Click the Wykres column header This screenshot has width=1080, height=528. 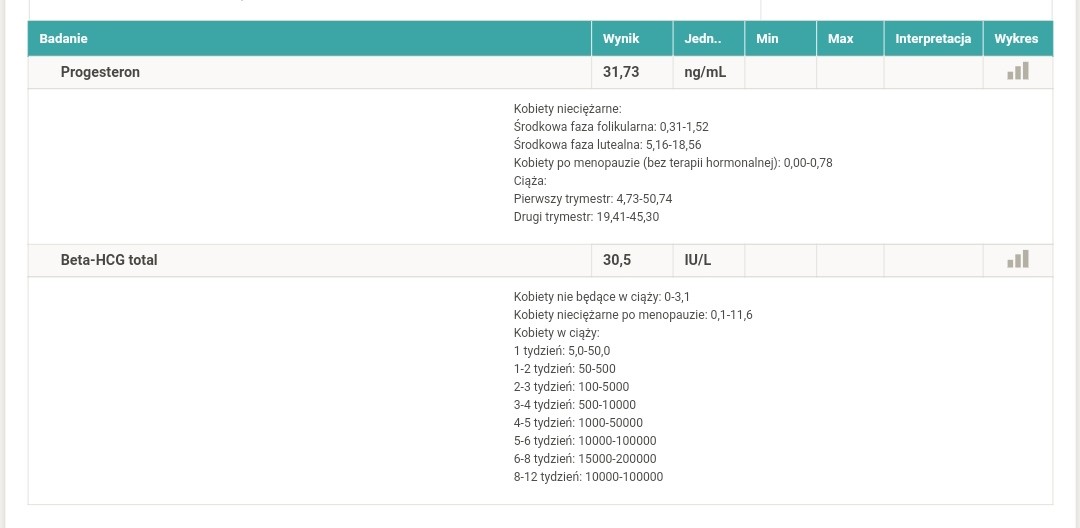tap(1016, 39)
